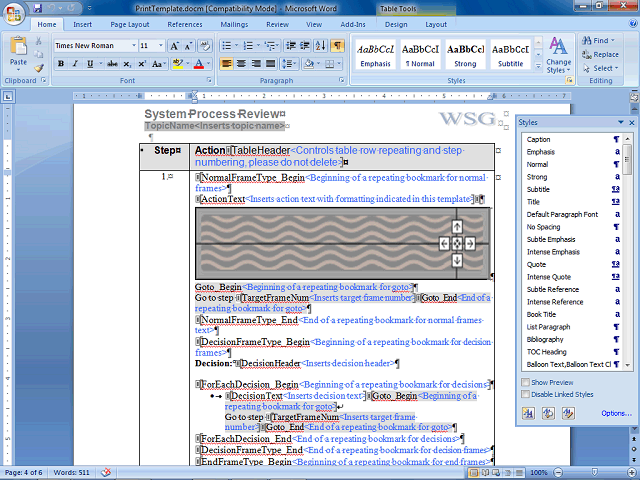Switch to Print Layout view in status bar

(473, 473)
